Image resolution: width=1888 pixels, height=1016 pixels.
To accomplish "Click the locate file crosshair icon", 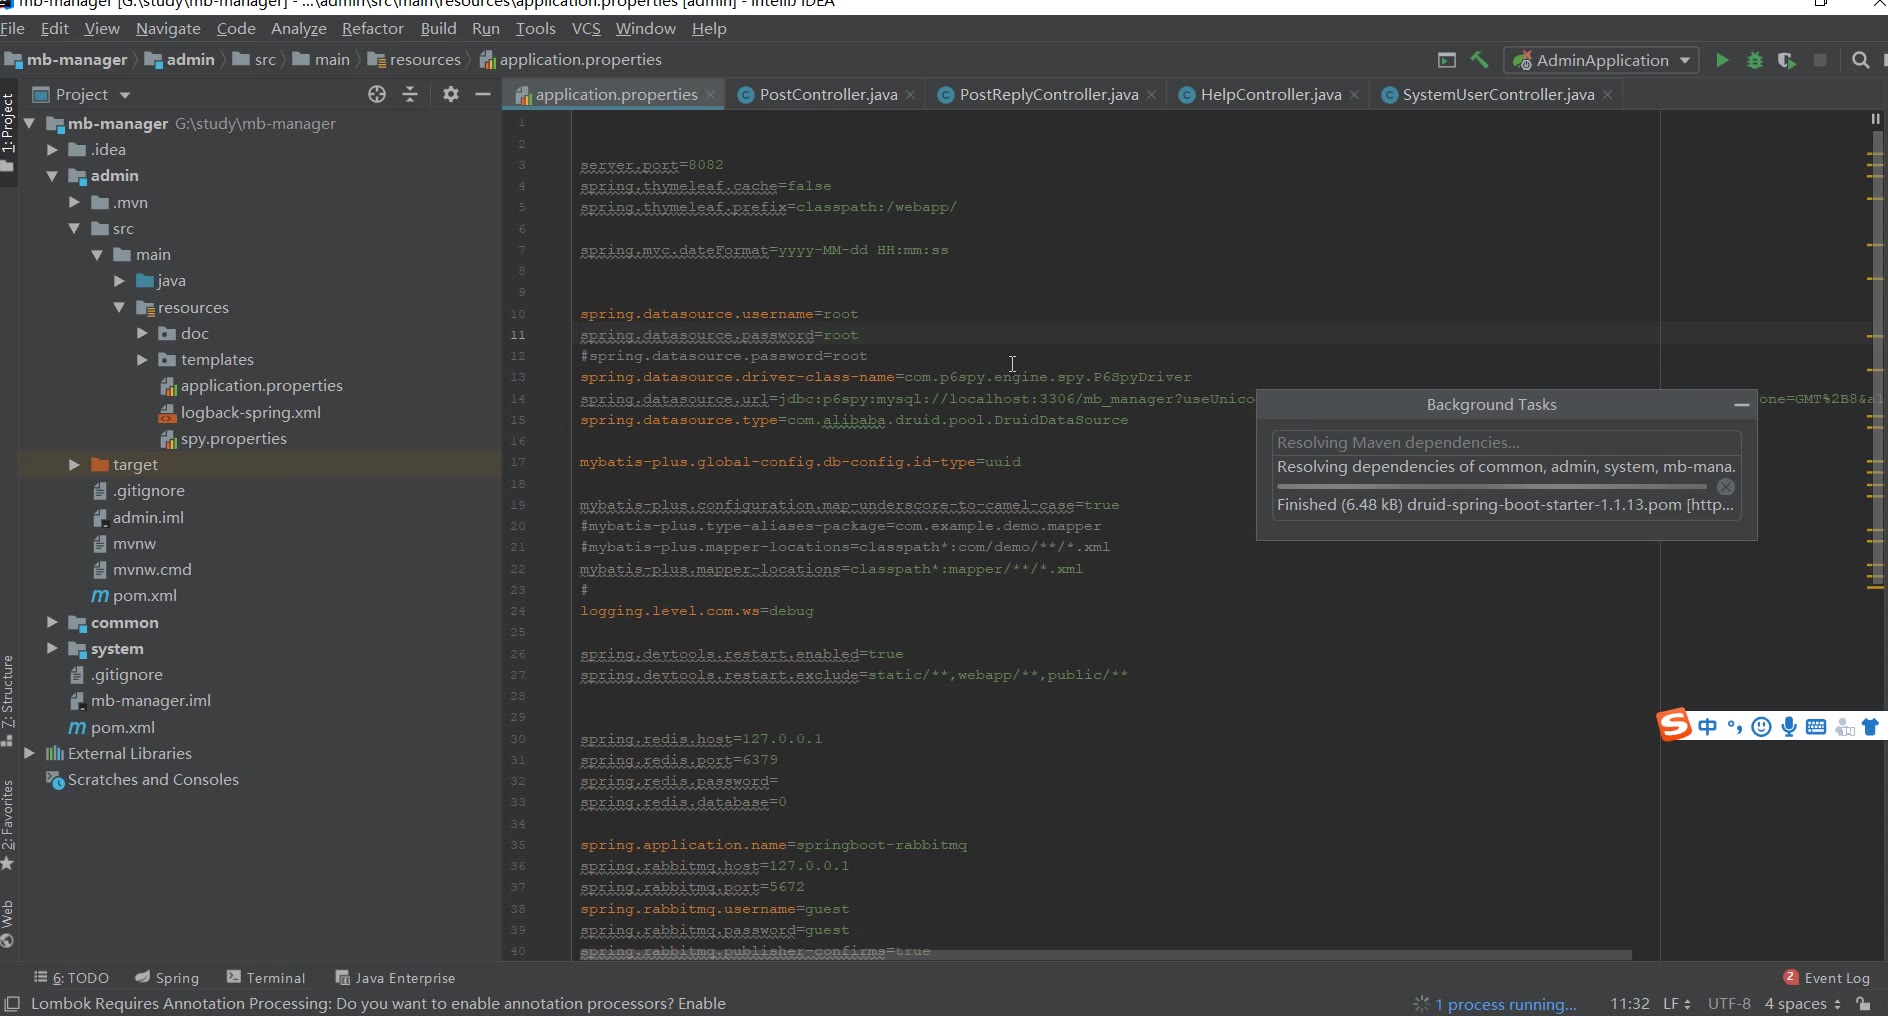I will click(x=377, y=94).
